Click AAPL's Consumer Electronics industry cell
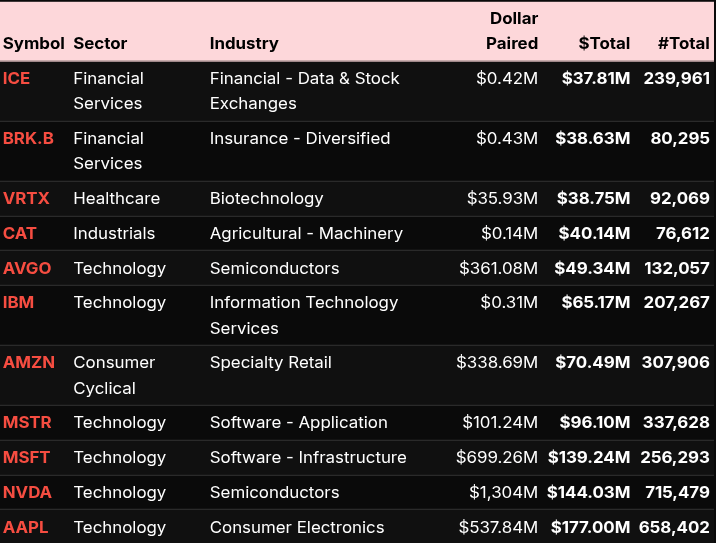This screenshot has height=543, width=716. [x=297, y=527]
